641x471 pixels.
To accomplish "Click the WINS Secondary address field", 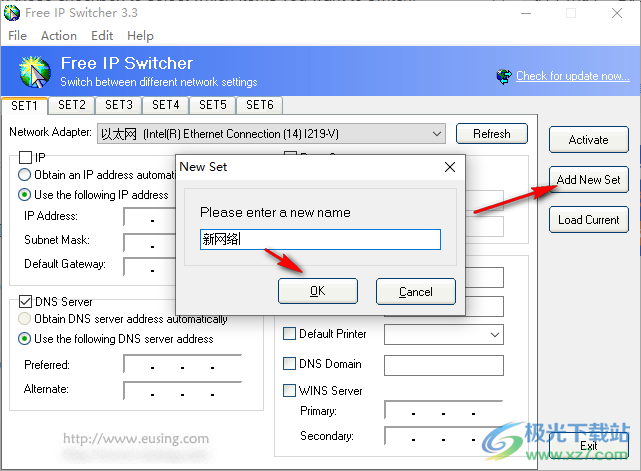I will [x=444, y=436].
